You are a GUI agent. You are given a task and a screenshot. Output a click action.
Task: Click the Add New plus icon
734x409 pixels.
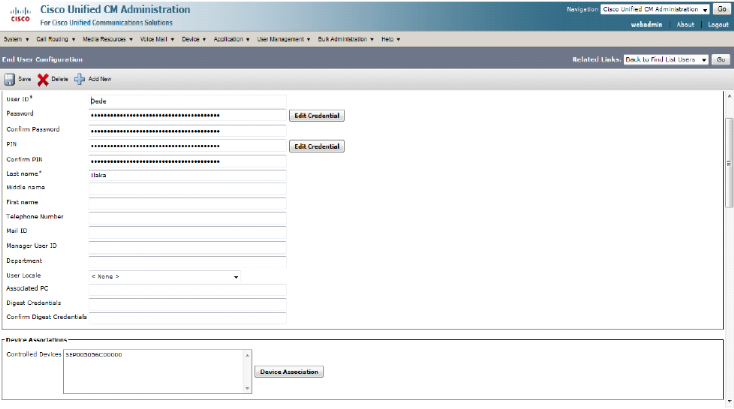pyautogui.click(x=80, y=79)
